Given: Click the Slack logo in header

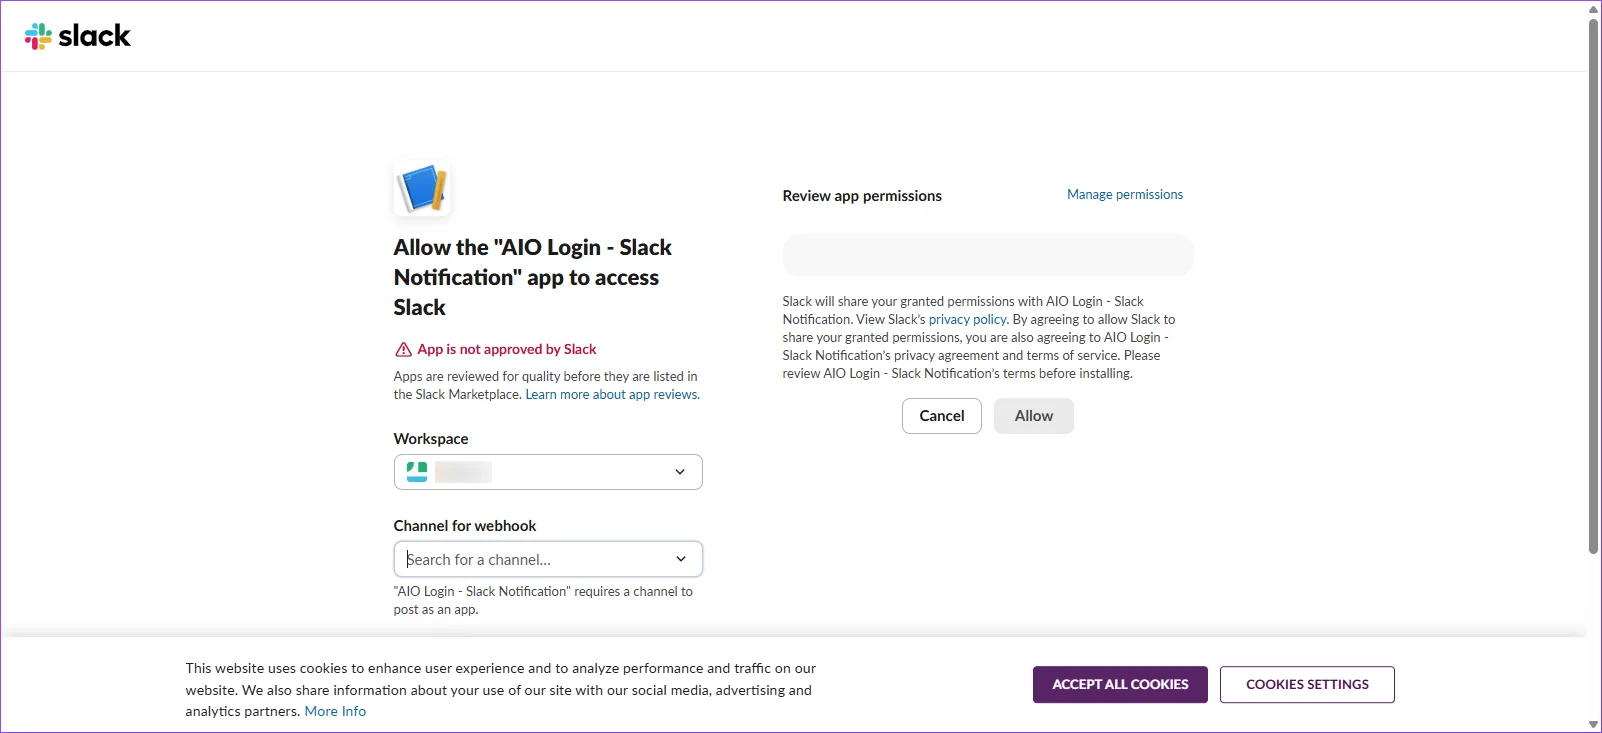Looking at the screenshot, I should 78,36.
